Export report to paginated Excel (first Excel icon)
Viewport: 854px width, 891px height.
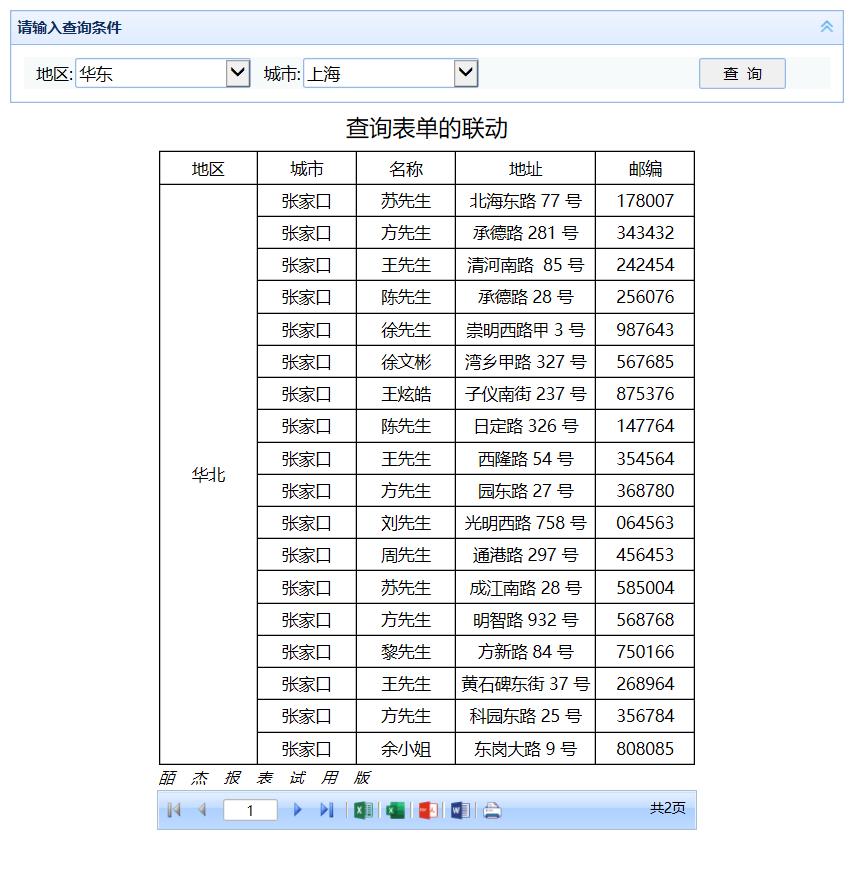[x=364, y=810]
